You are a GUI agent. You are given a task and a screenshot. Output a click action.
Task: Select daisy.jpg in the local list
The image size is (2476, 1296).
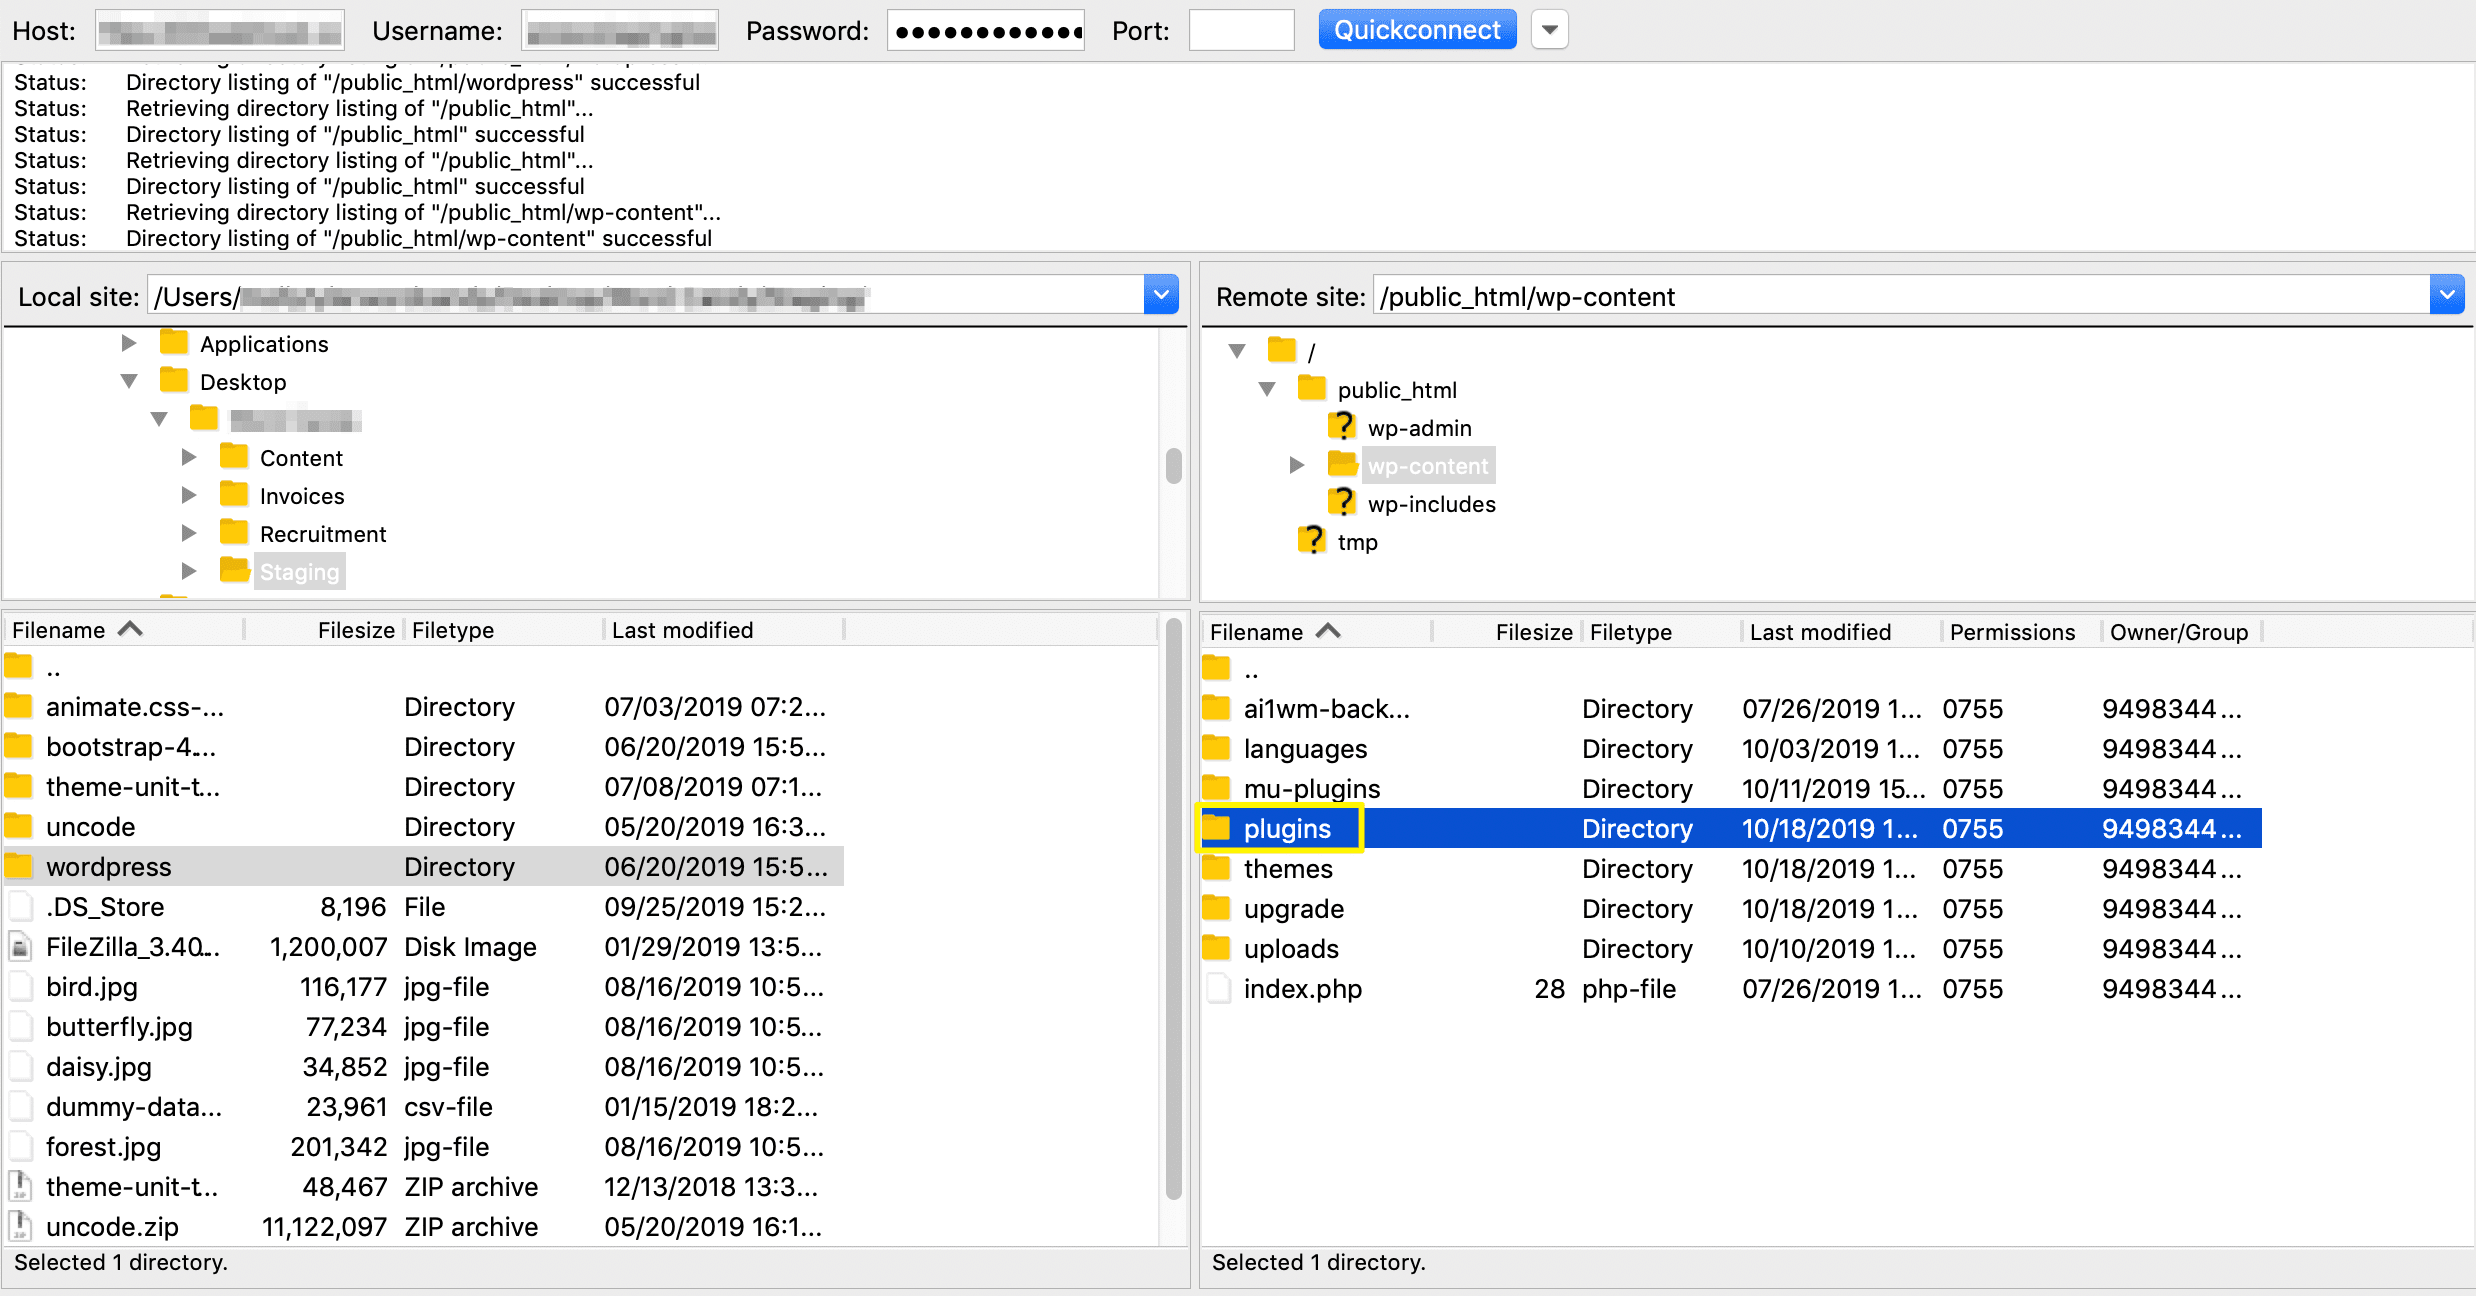99,1067
